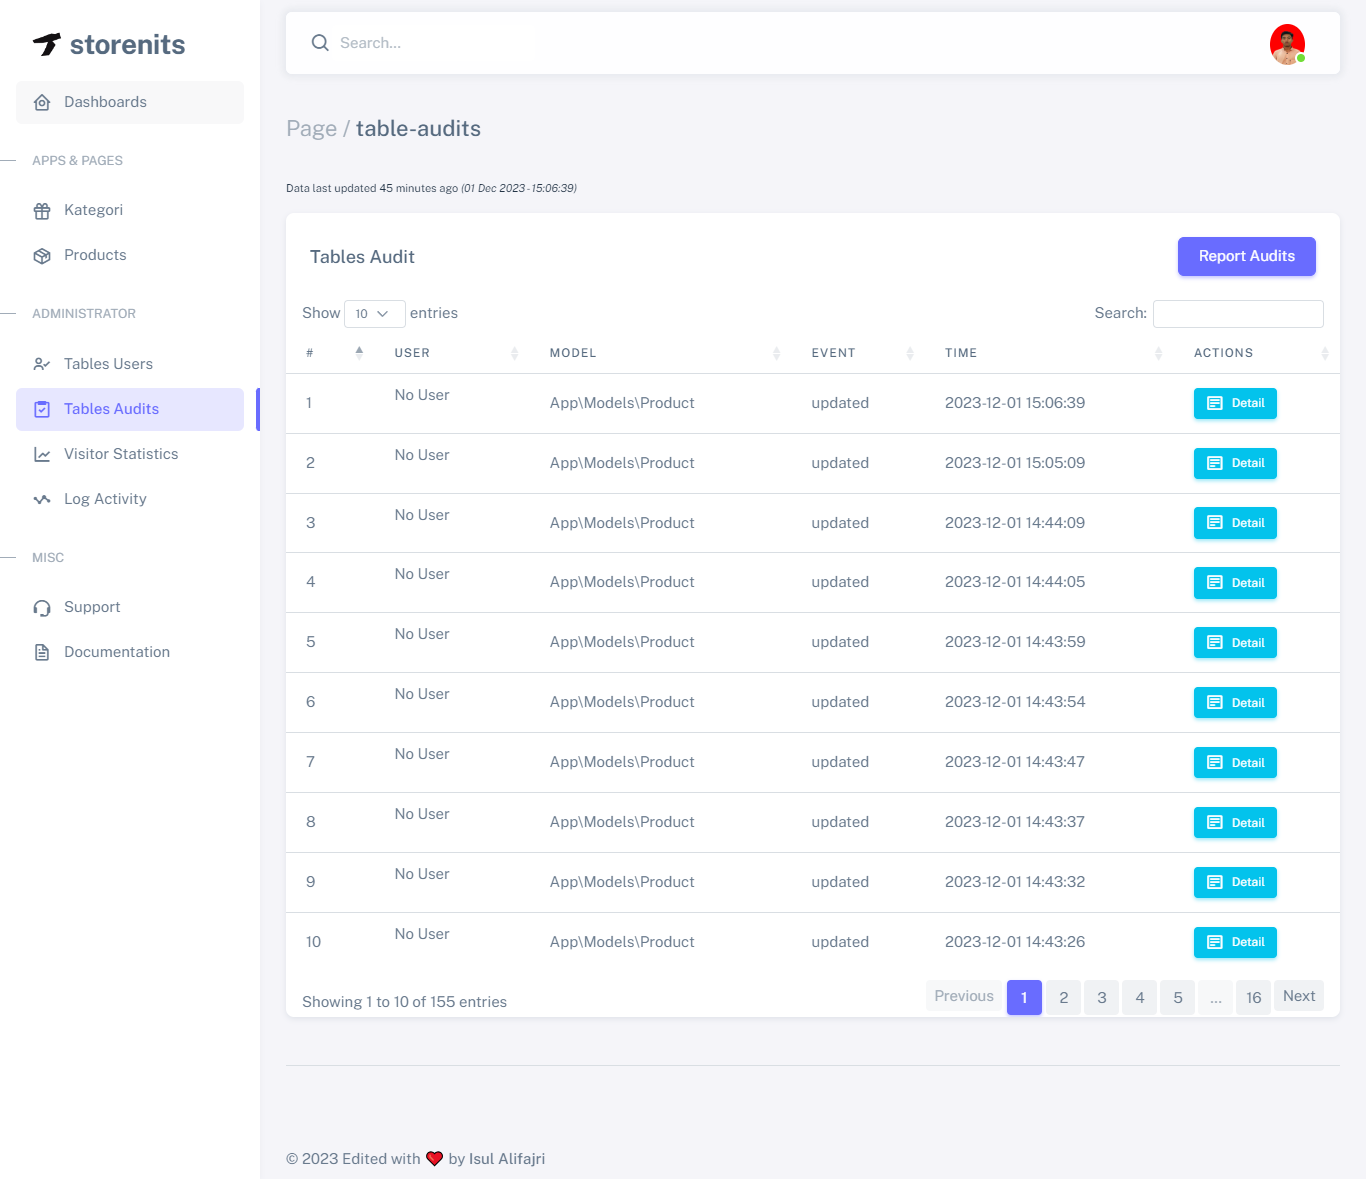Focus the table Search input field

(1238, 314)
